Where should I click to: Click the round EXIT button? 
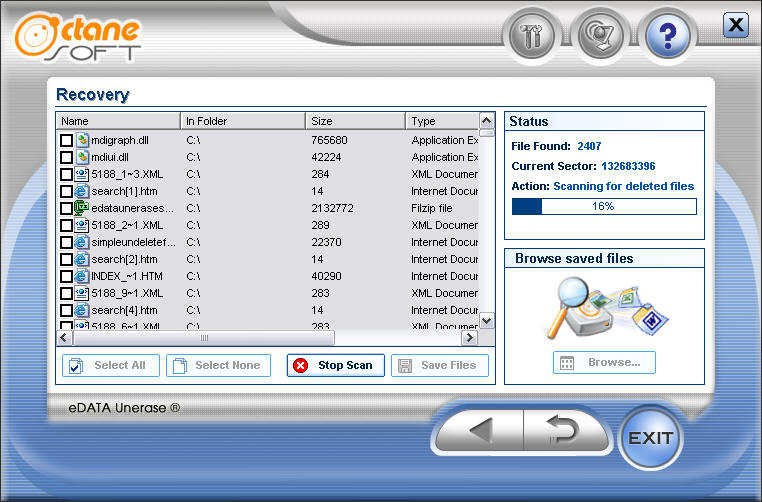click(x=651, y=438)
